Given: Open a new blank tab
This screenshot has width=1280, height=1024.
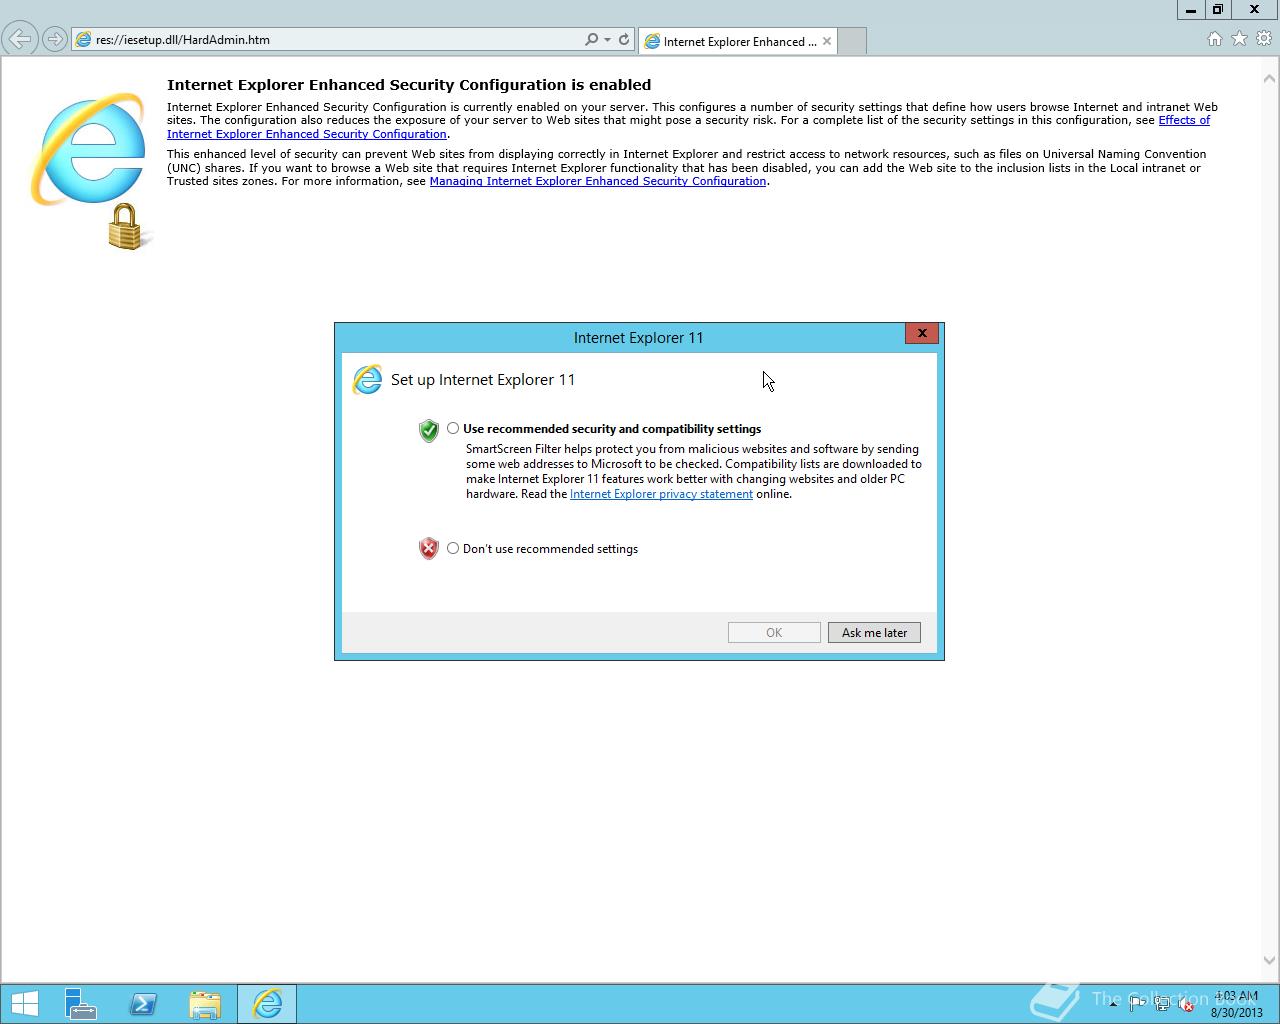Looking at the screenshot, I should point(852,41).
